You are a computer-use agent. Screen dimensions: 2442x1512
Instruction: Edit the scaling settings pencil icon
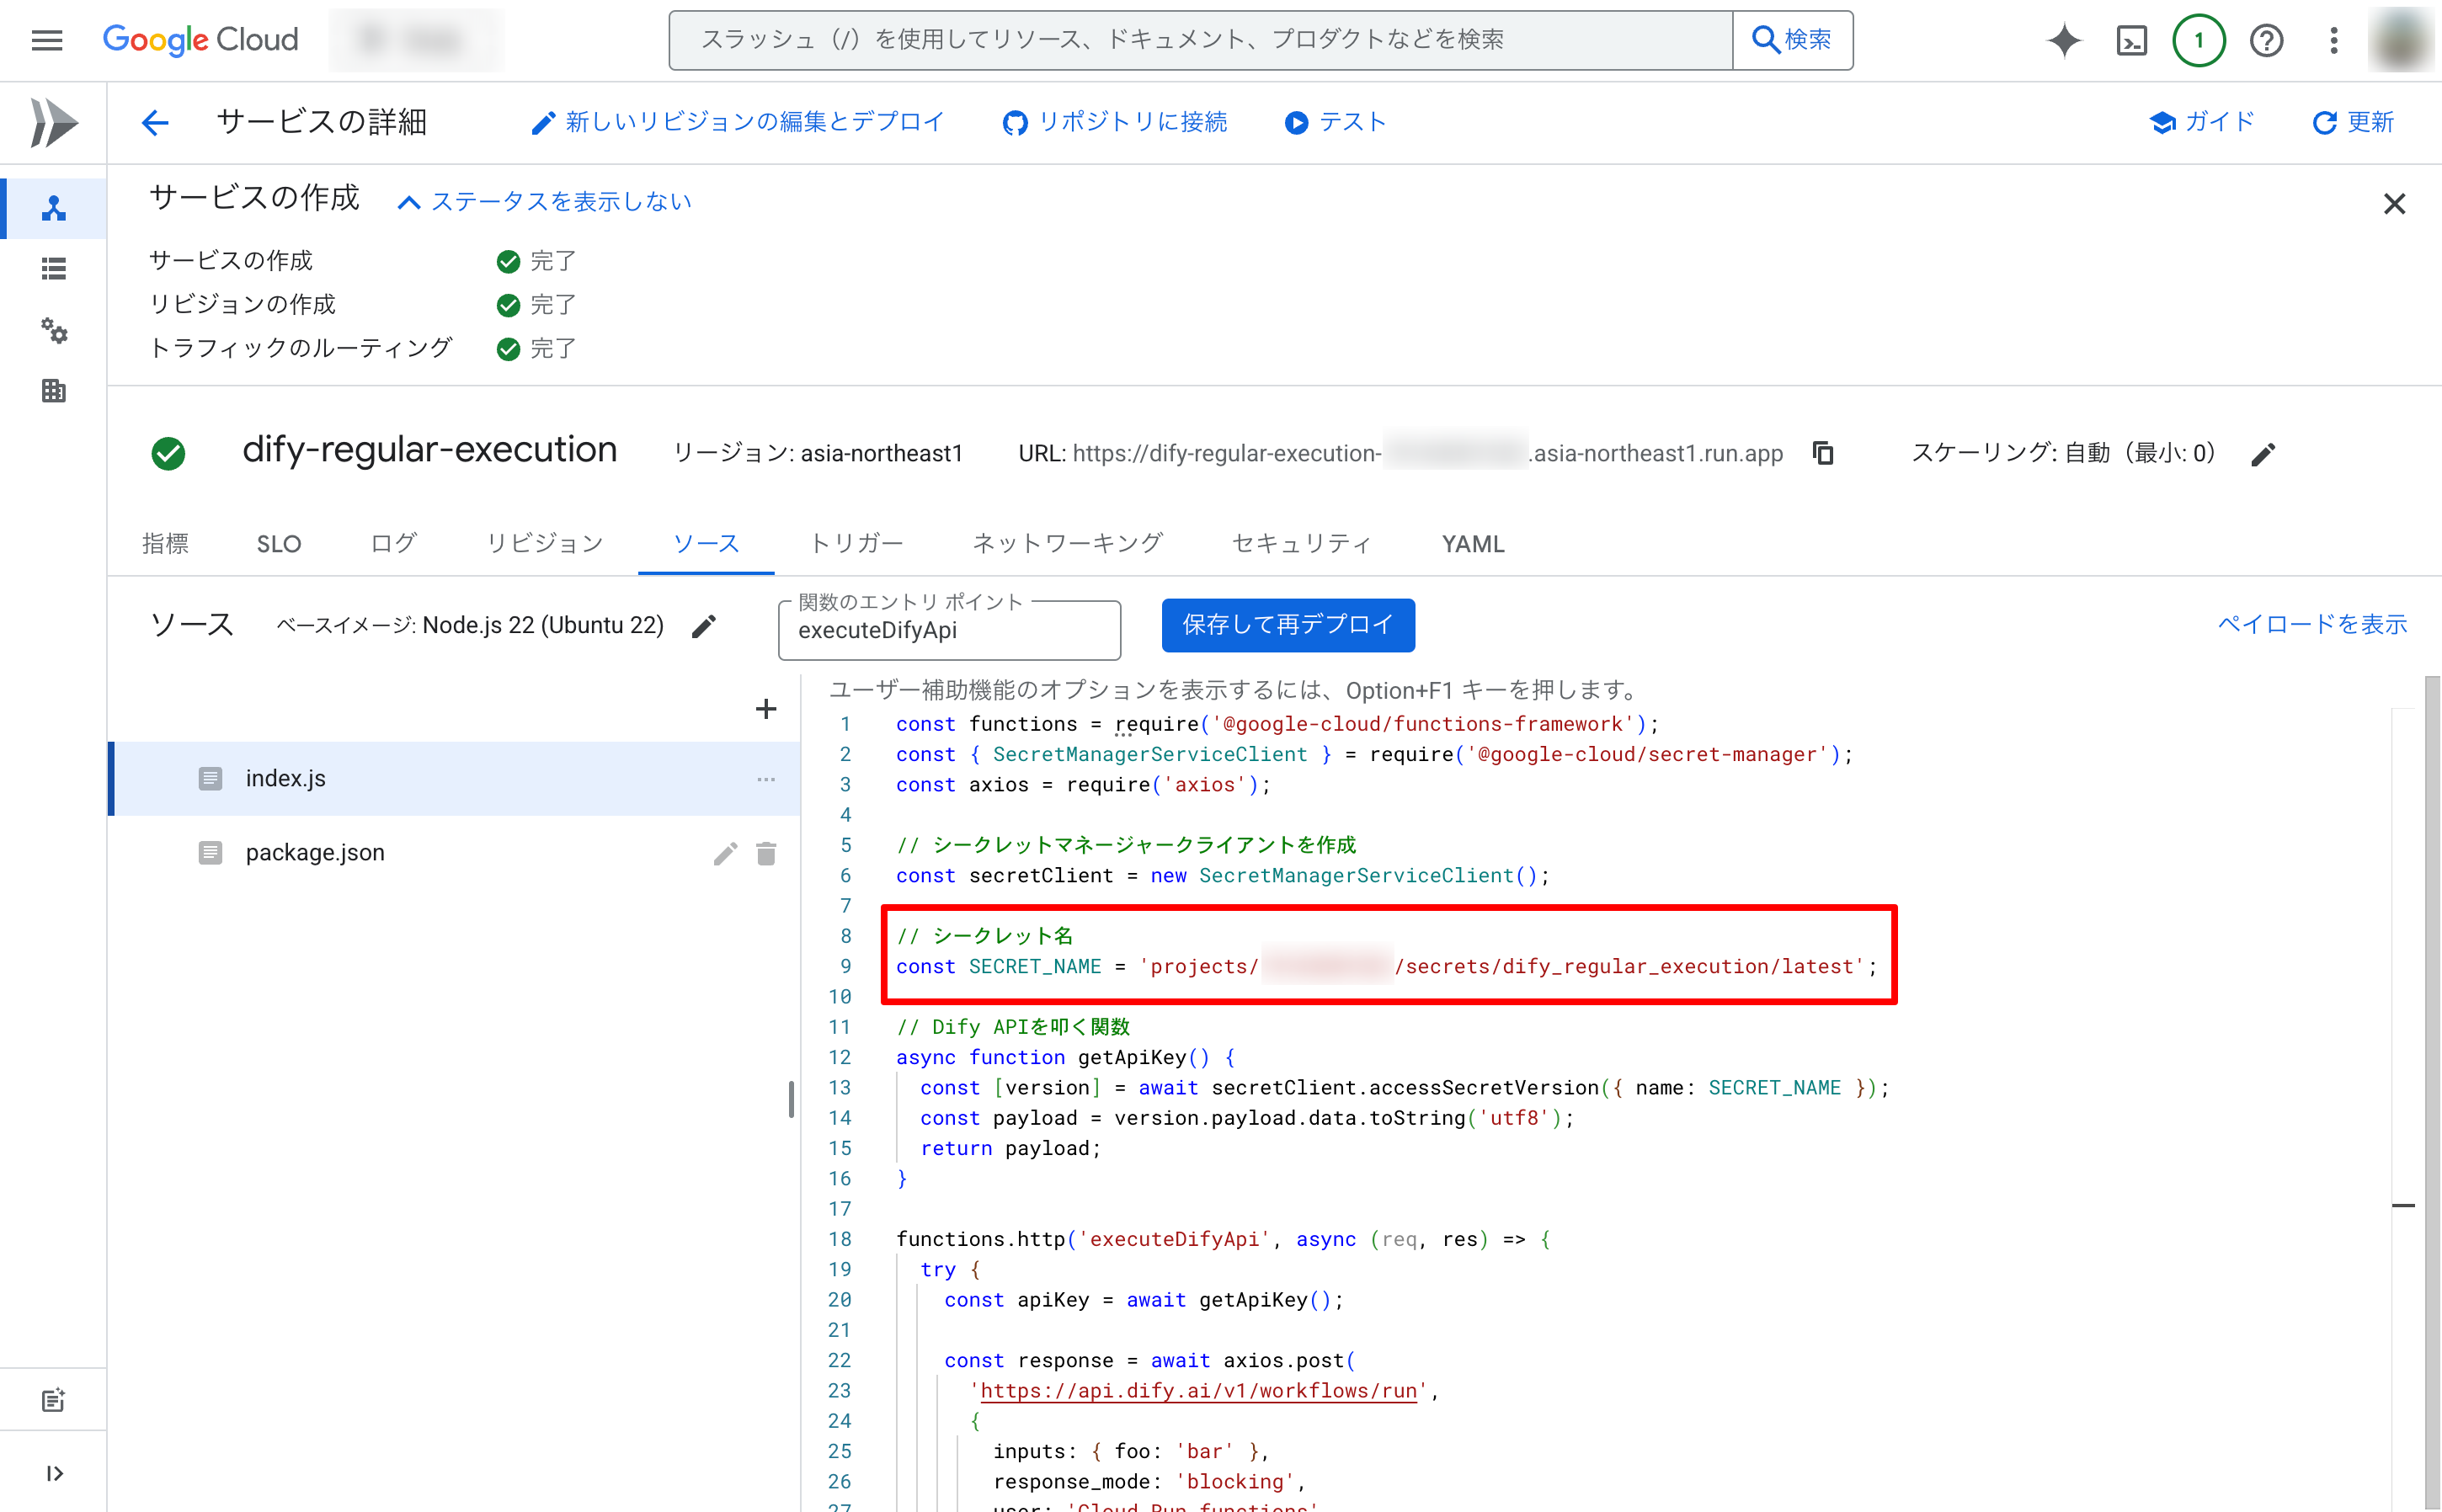(x=2263, y=455)
